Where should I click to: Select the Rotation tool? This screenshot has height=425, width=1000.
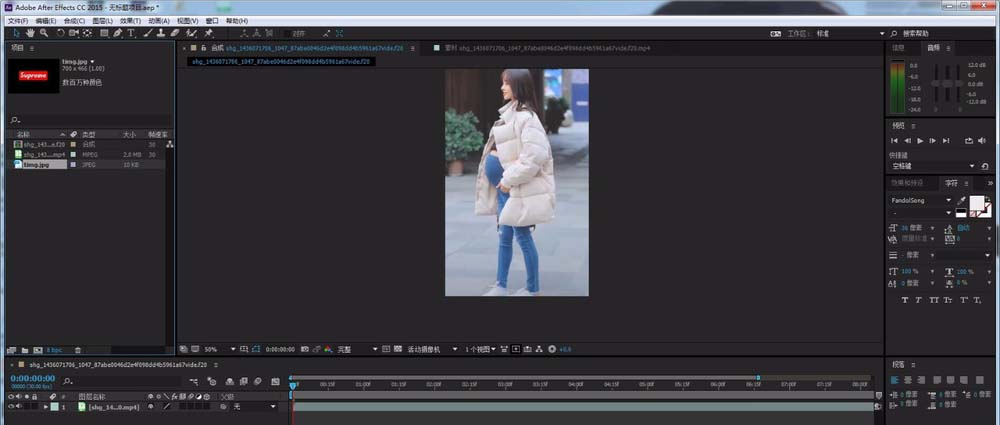(61, 33)
